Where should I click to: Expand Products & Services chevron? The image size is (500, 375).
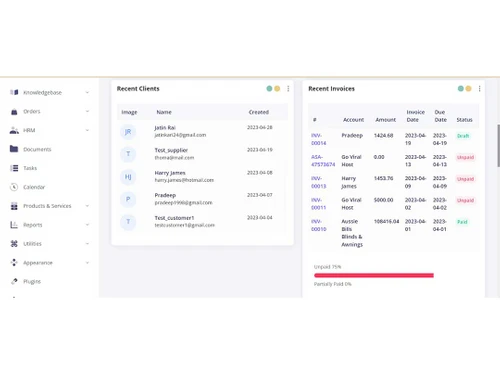tap(87, 206)
